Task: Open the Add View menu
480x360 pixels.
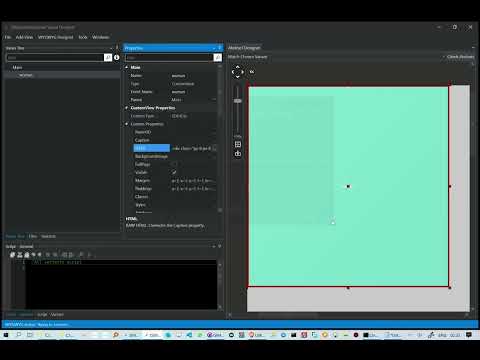Action: click(24, 37)
